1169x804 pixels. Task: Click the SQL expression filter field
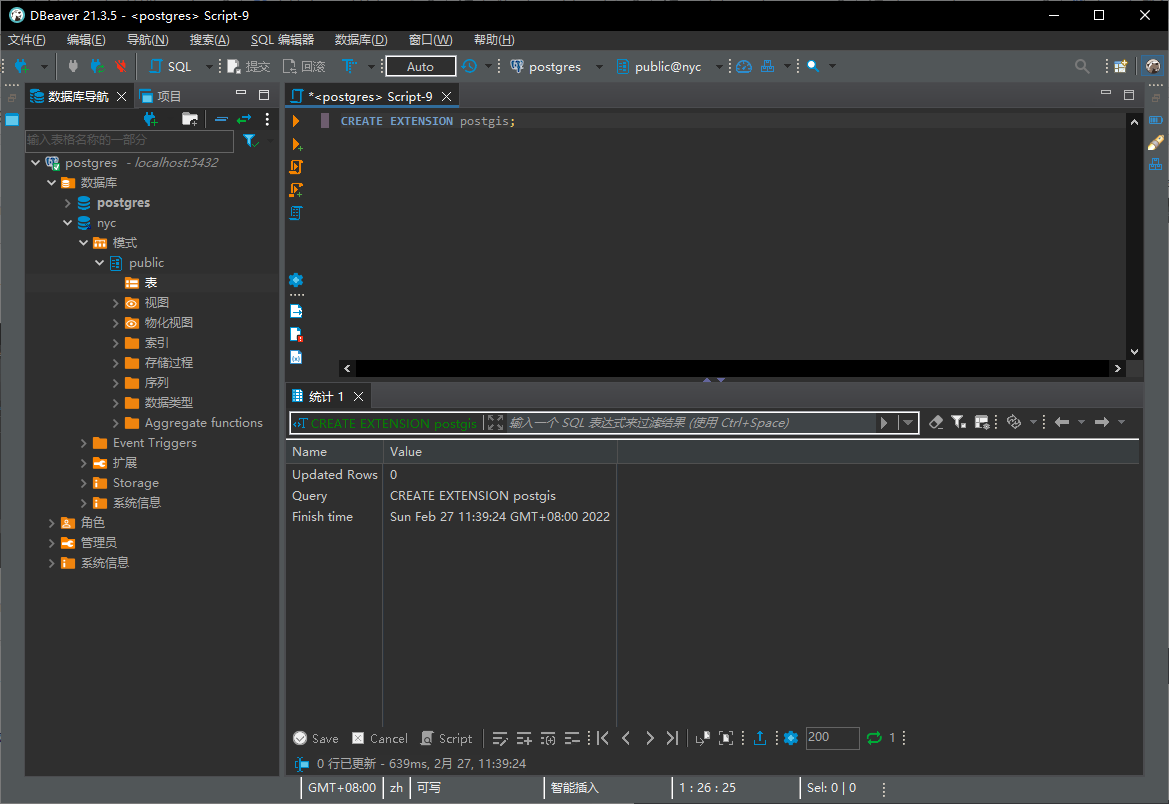point(690,423)
